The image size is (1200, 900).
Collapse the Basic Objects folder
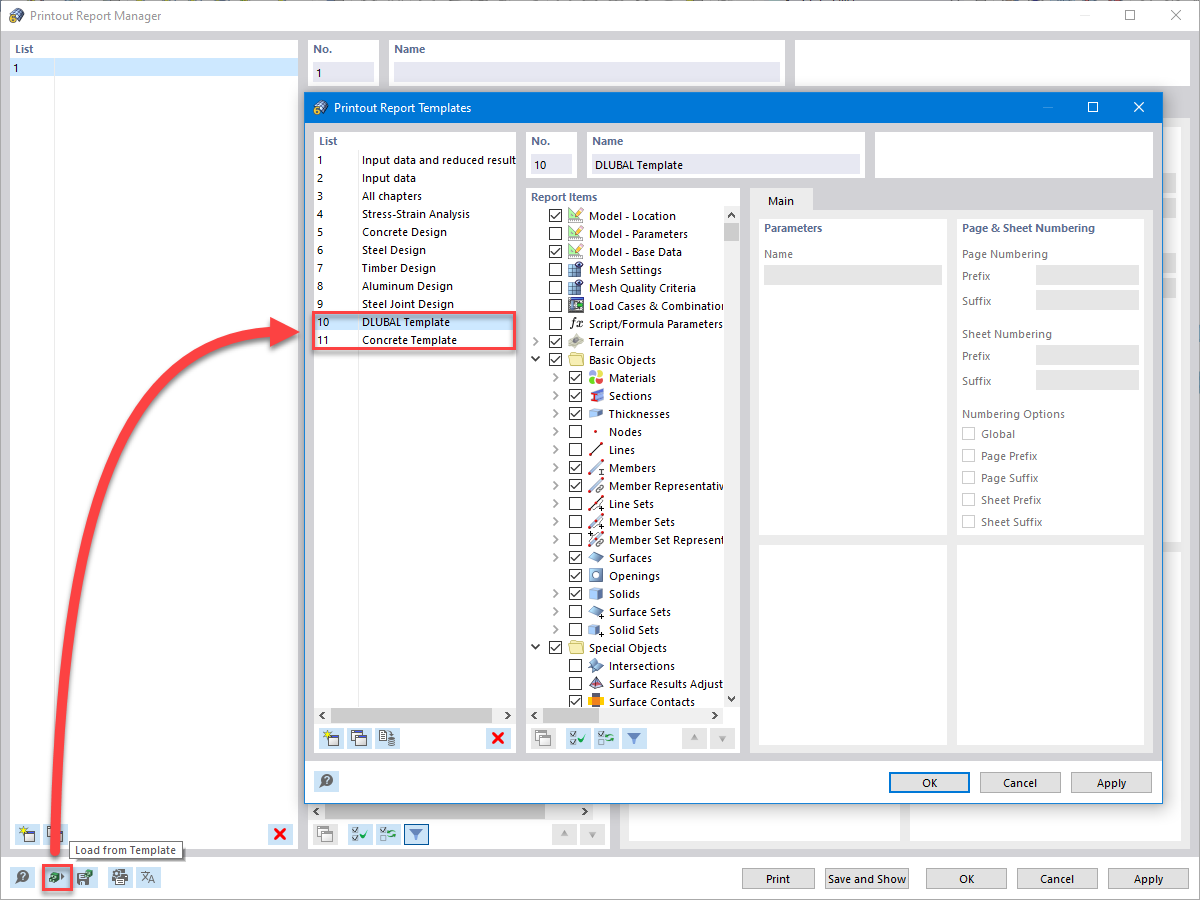[537, 360]
